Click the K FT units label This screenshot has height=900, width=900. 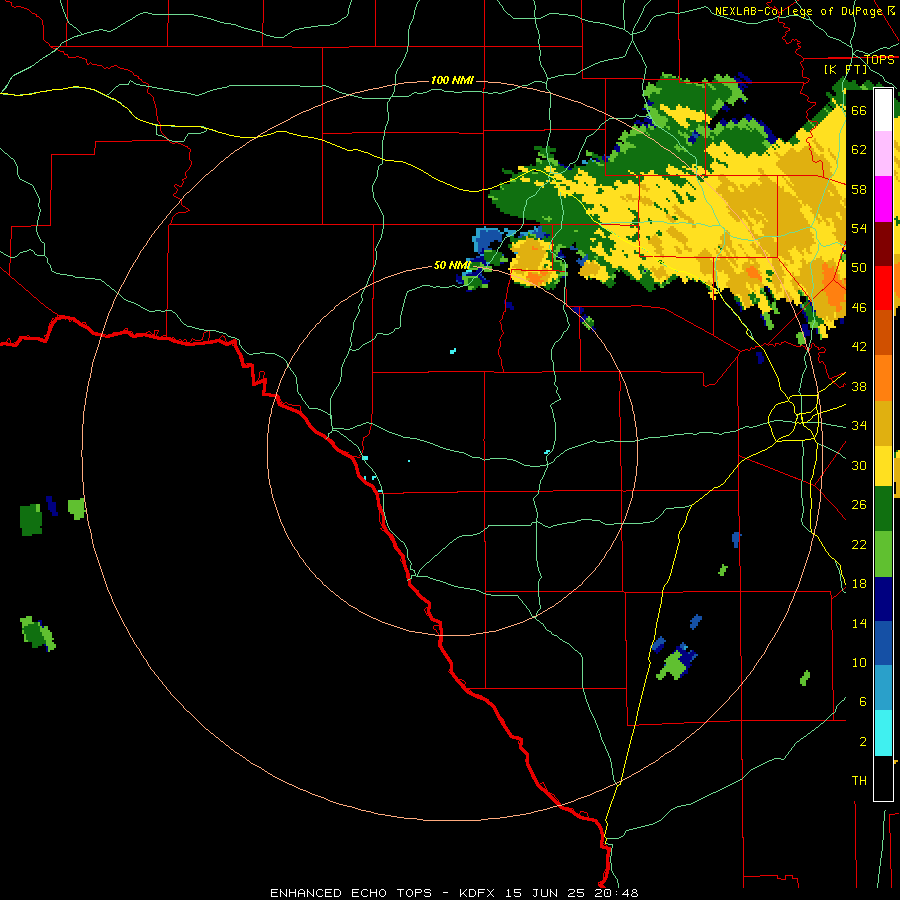pyautogui.click(x=845, y=69)
